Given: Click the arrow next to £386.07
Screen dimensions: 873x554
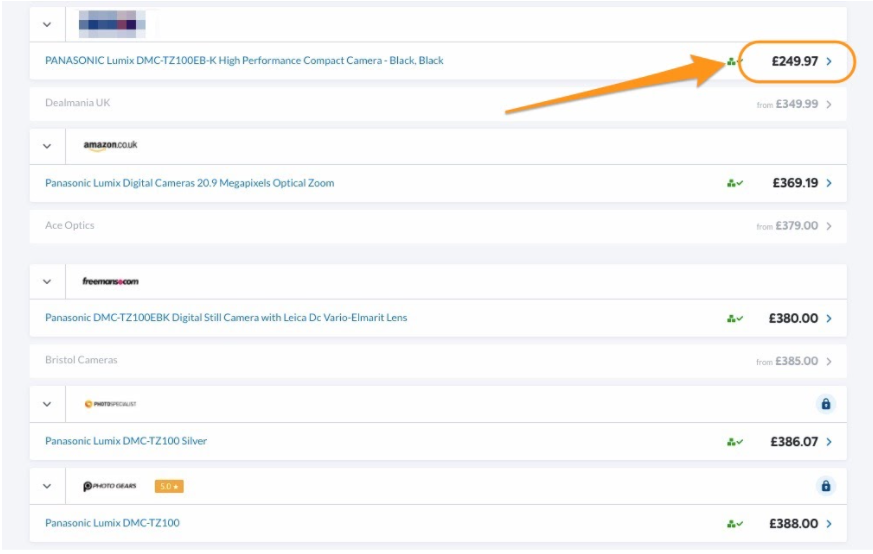Looking at the screenshot, I should pyautogui.click(x=829, y=442).
